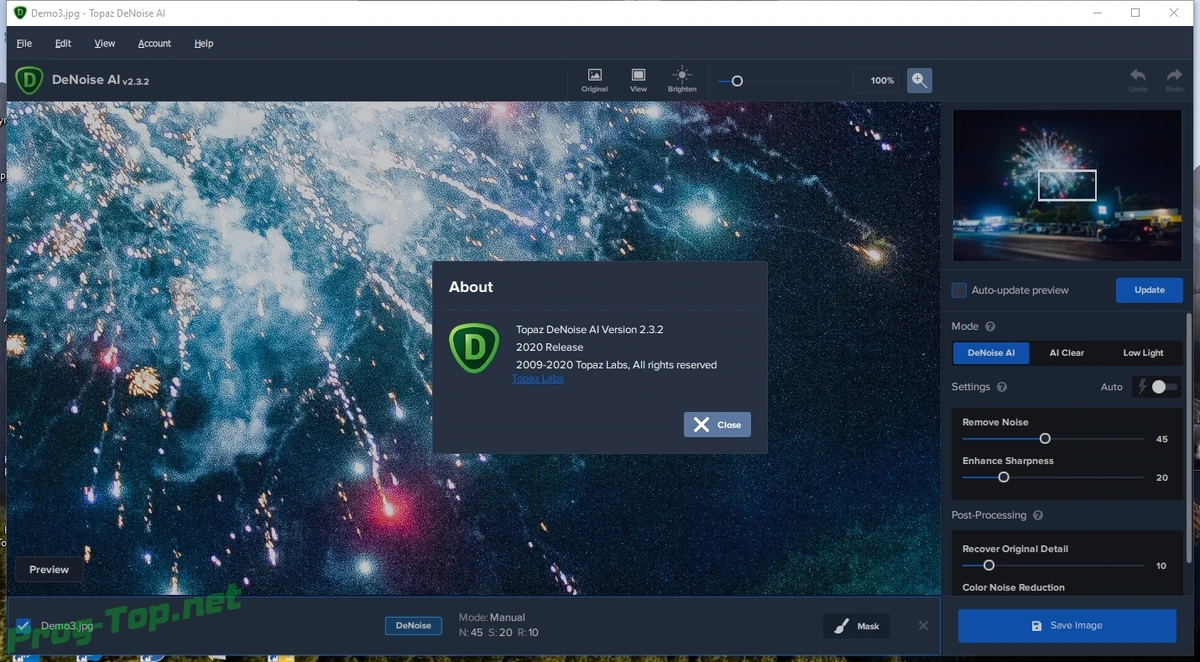This screenshot has height=662, width=1200.
Task: Open the Edit menu
Action: 63,43
